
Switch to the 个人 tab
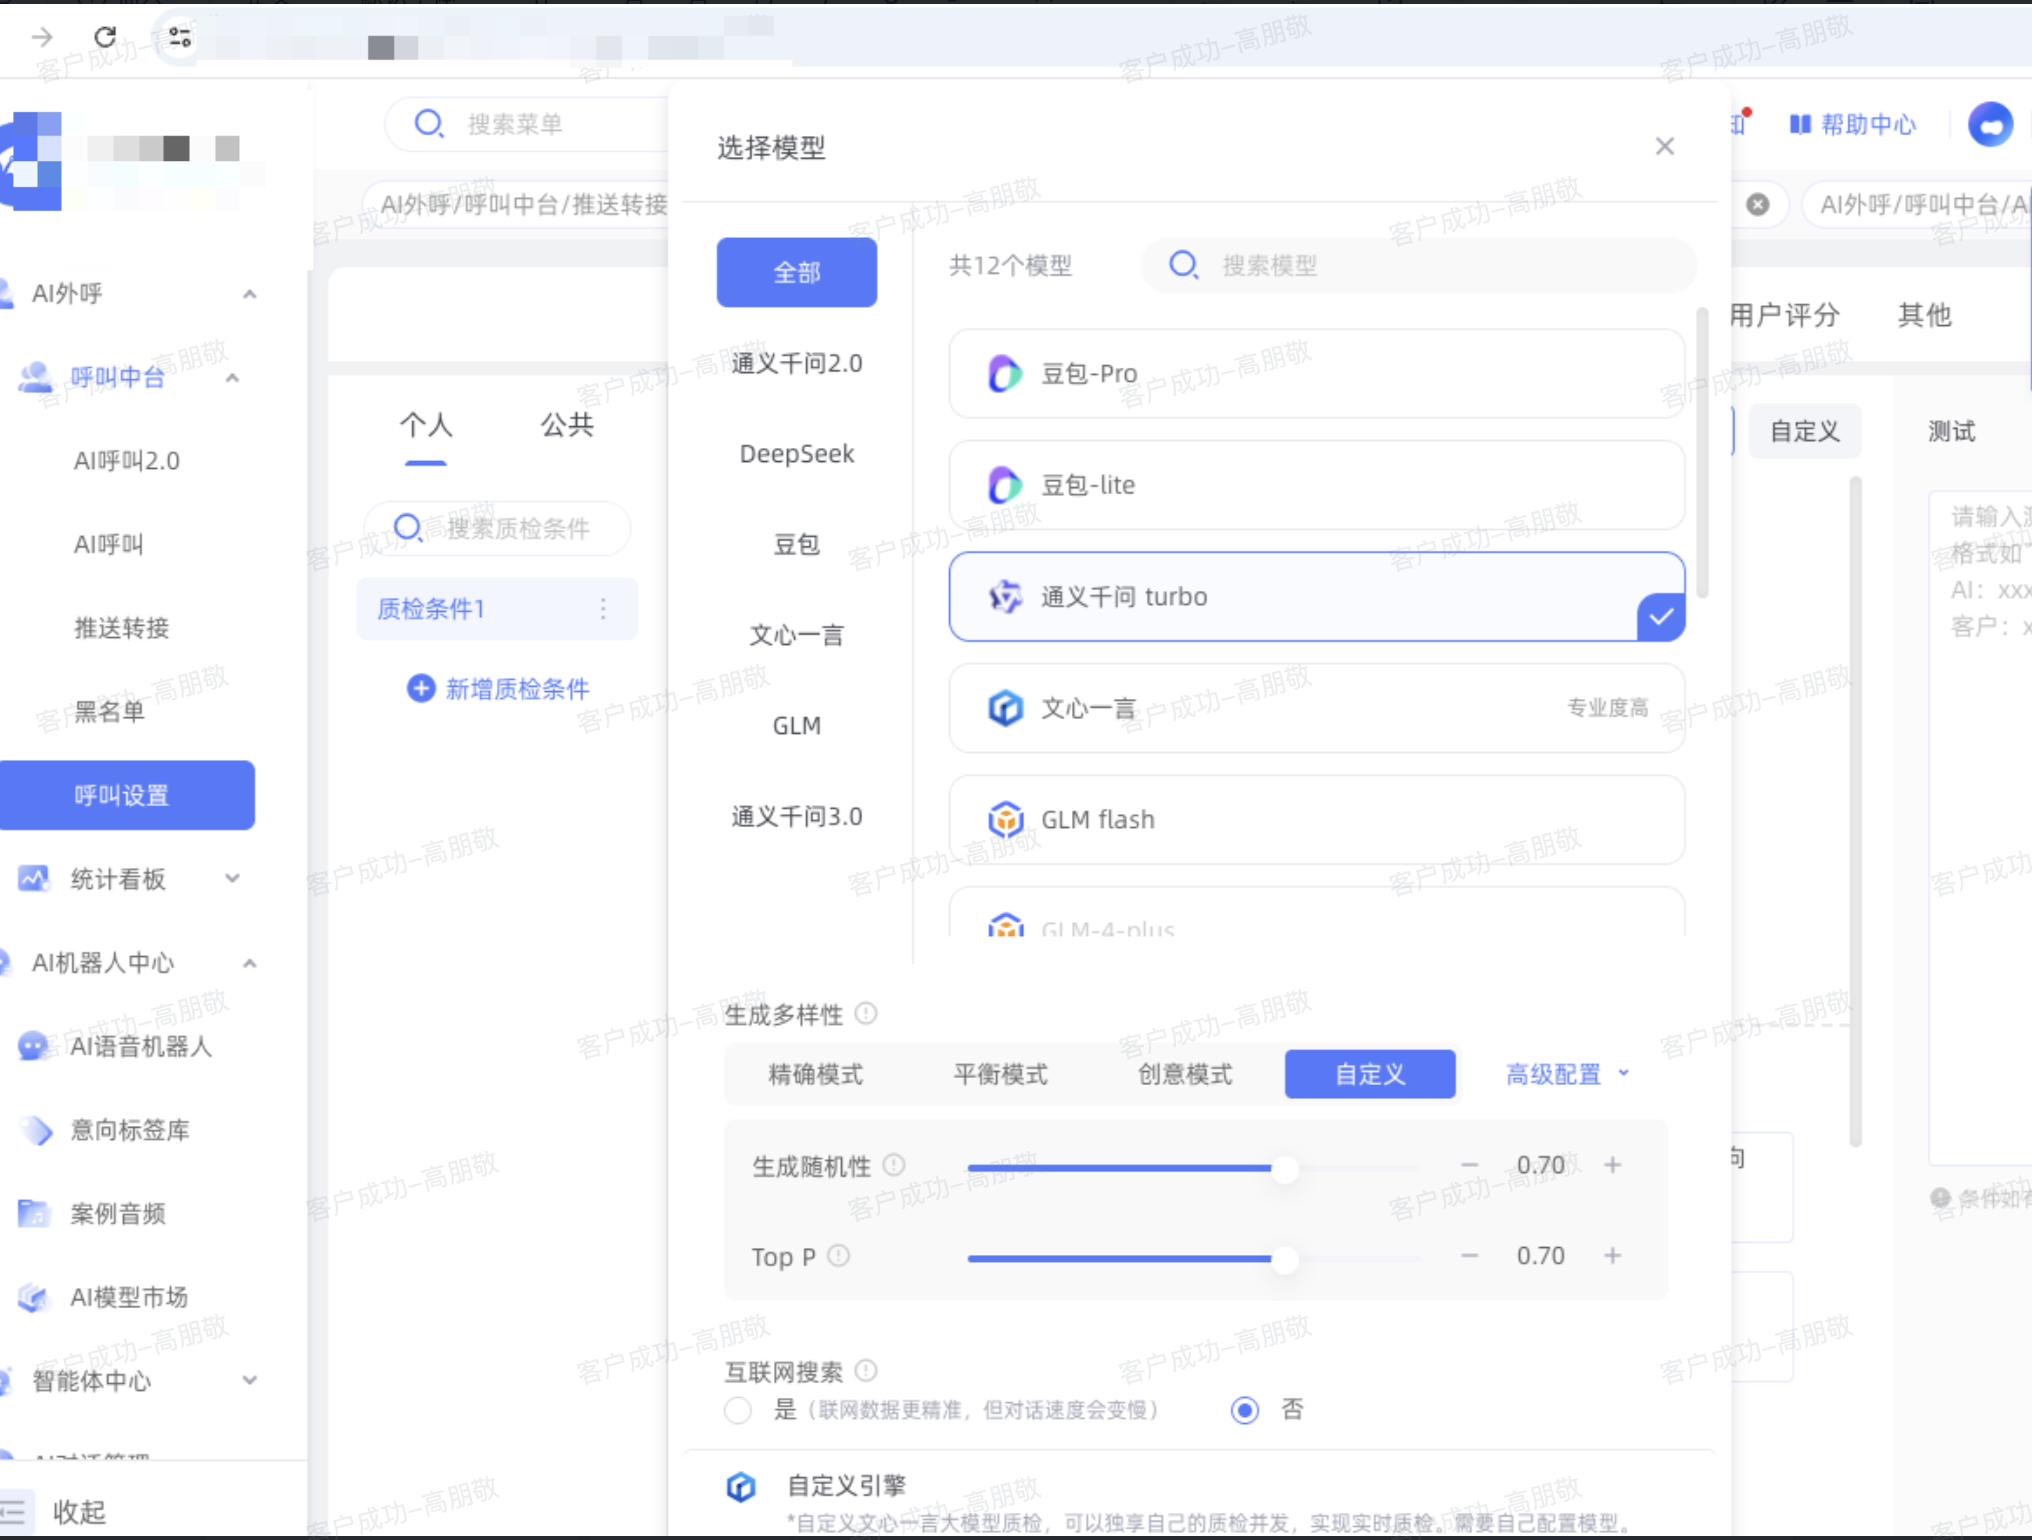tap(426, 425)
